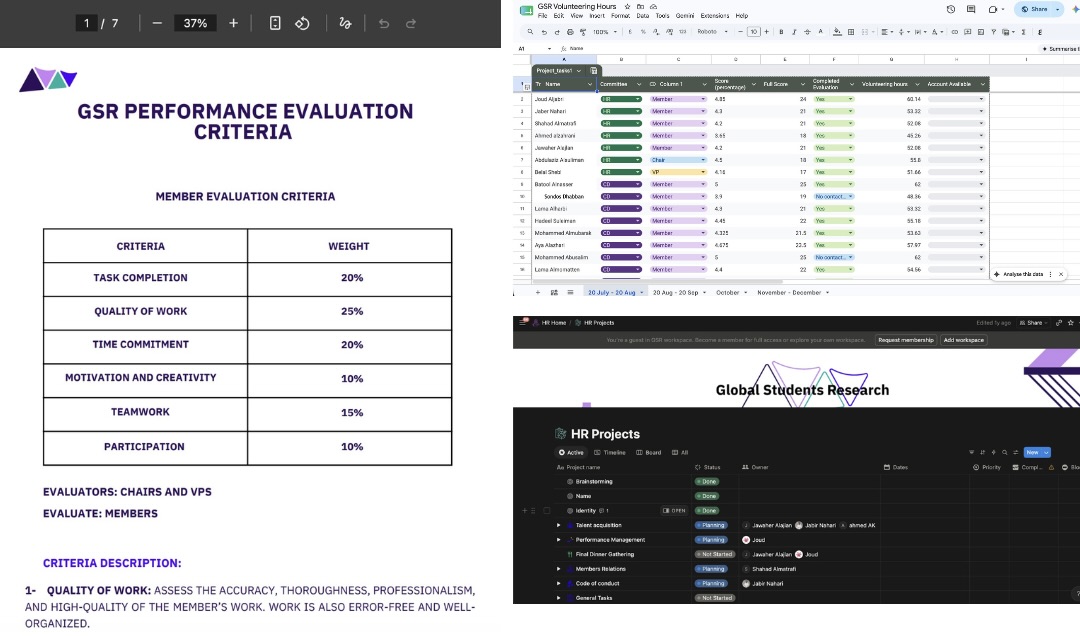Viewport: 1080px width, 638px height.
Task: Switch to the Timeline view tab
Action: point(610,453)
